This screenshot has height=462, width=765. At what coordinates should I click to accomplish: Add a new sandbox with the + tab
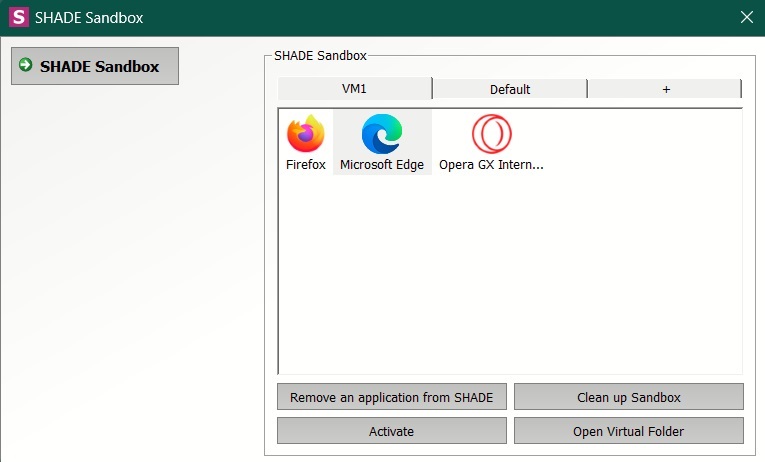coord(665,89)
